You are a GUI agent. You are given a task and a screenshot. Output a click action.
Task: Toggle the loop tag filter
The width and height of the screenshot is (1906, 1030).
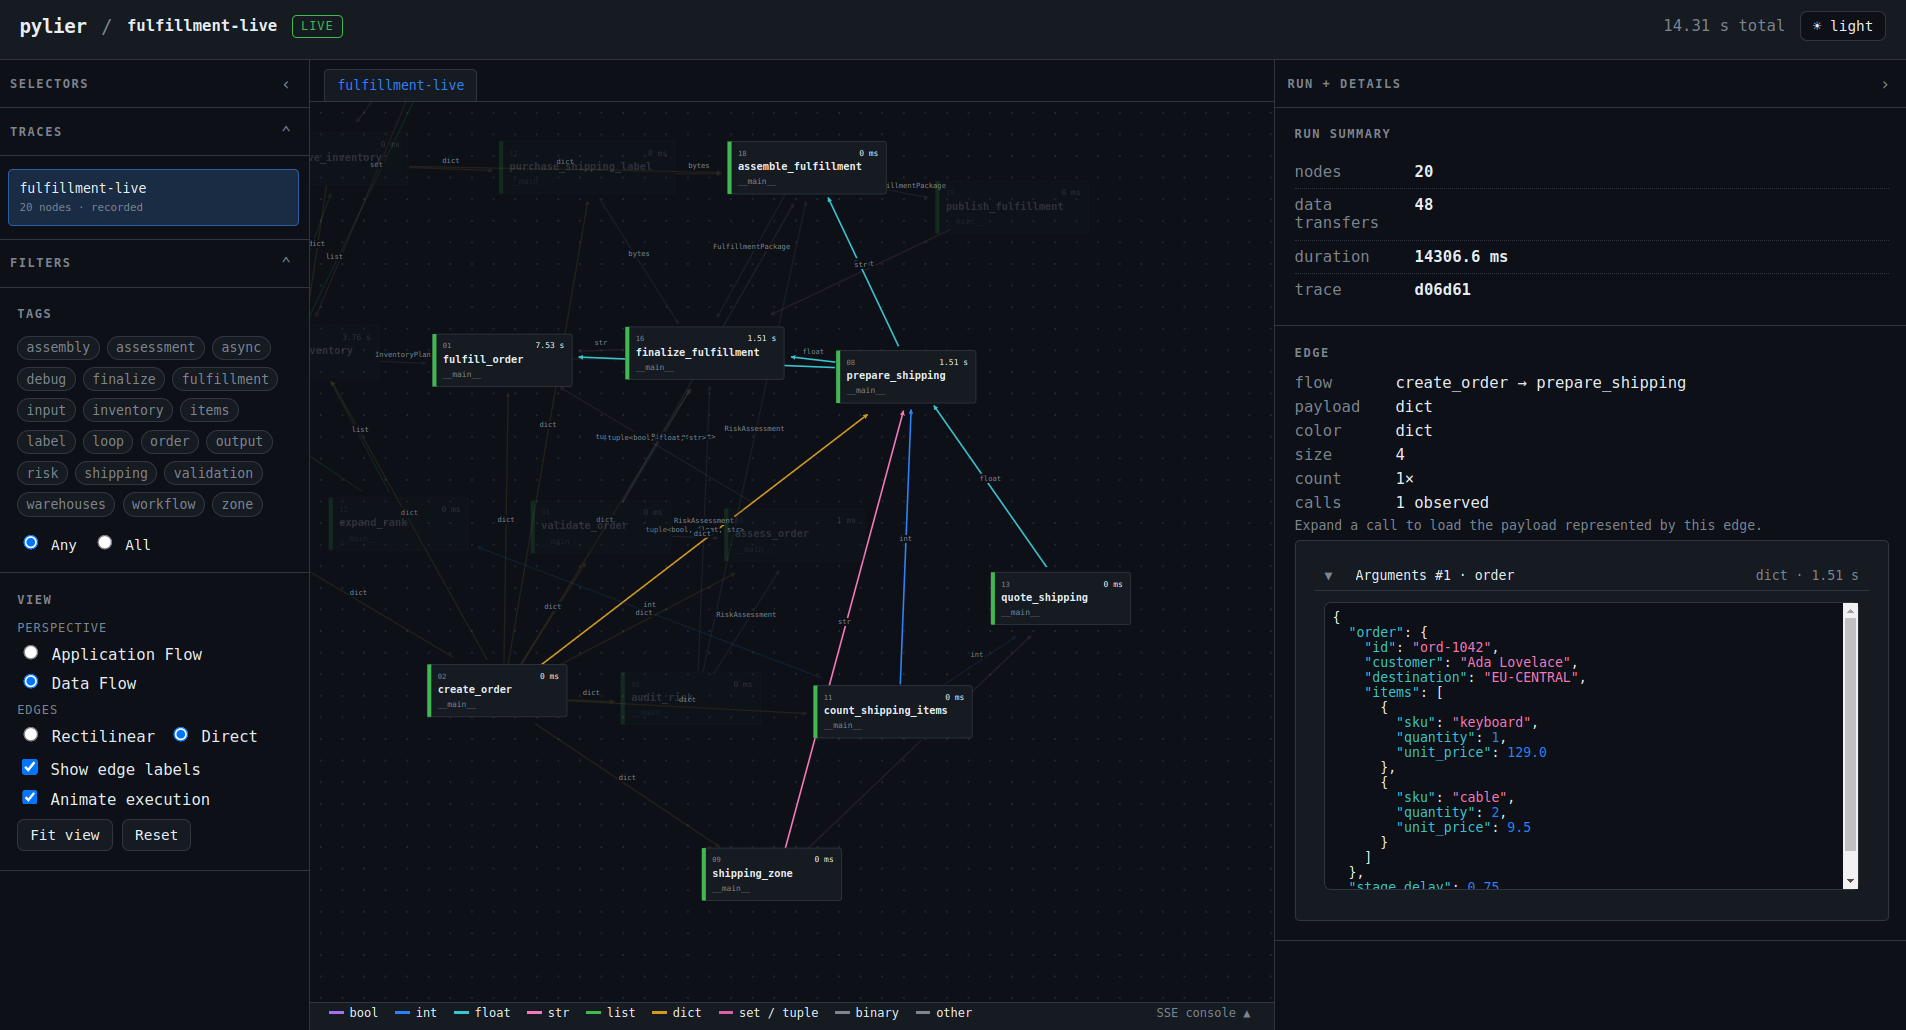pos(108,441)
